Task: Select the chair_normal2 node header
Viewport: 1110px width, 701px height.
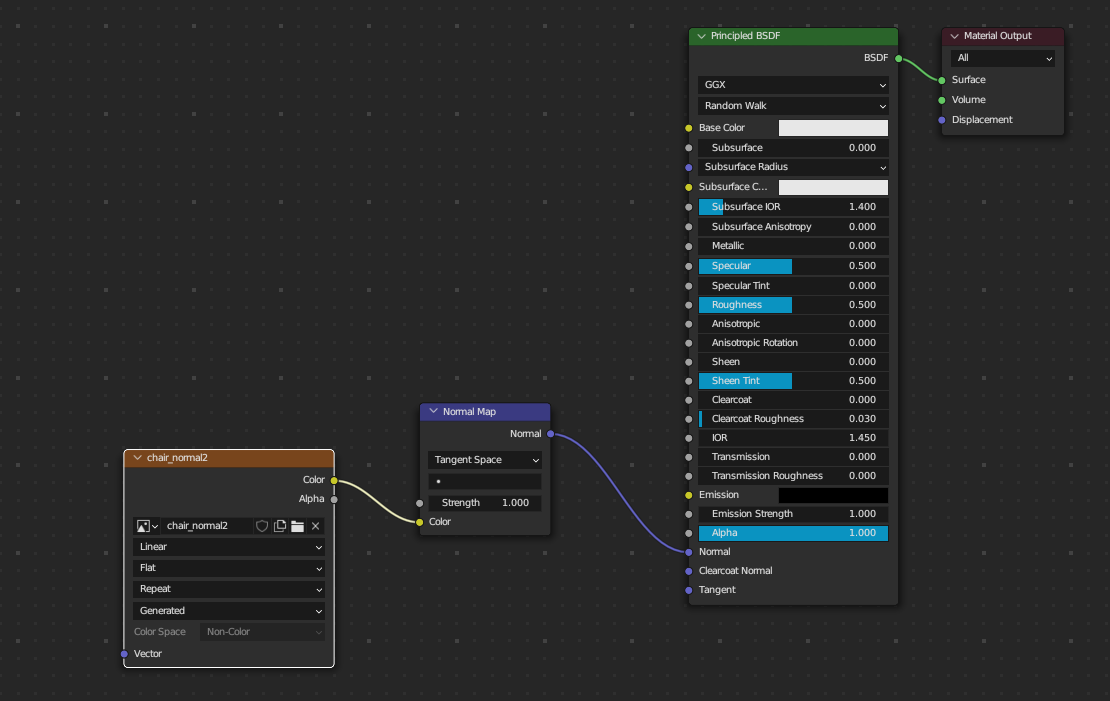Action: coord(229,458)
